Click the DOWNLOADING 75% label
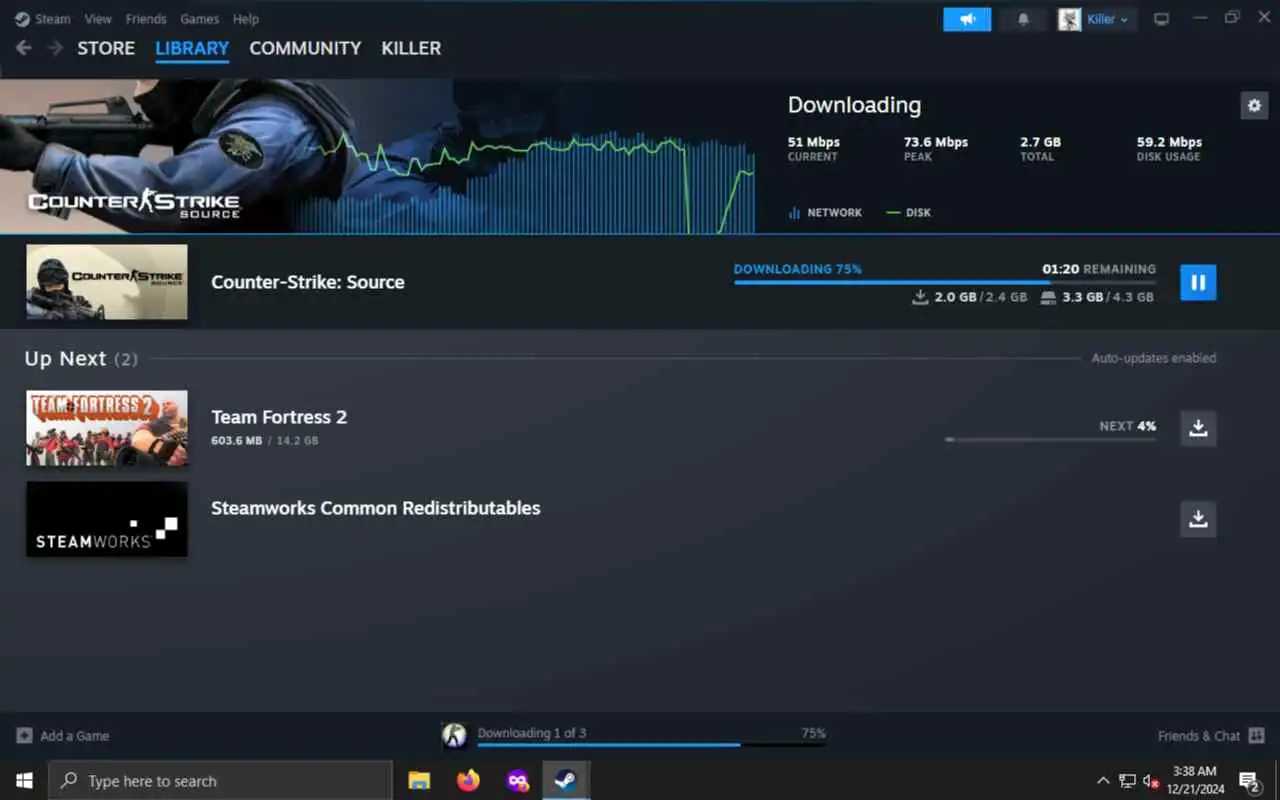Image resolution: width=1280 pixels, height=800 pixels. click(x=798, y=269)
